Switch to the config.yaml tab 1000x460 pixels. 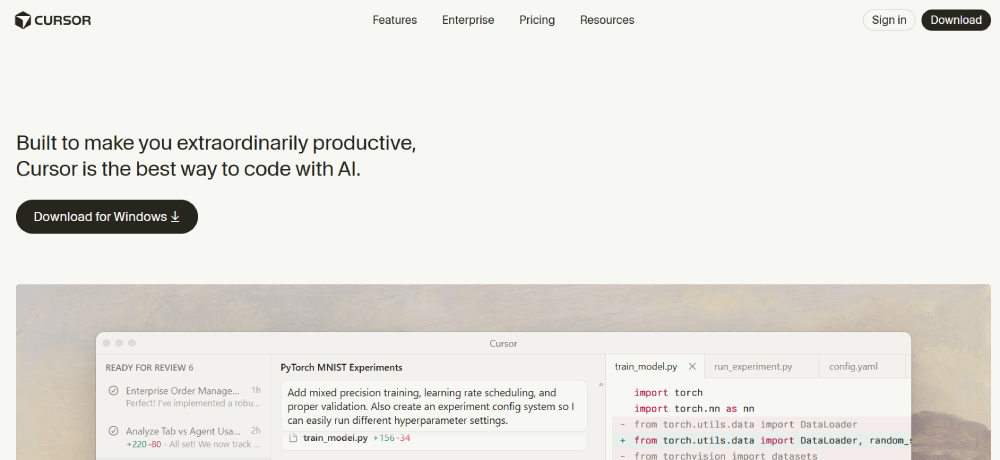(x=853, y=367)
